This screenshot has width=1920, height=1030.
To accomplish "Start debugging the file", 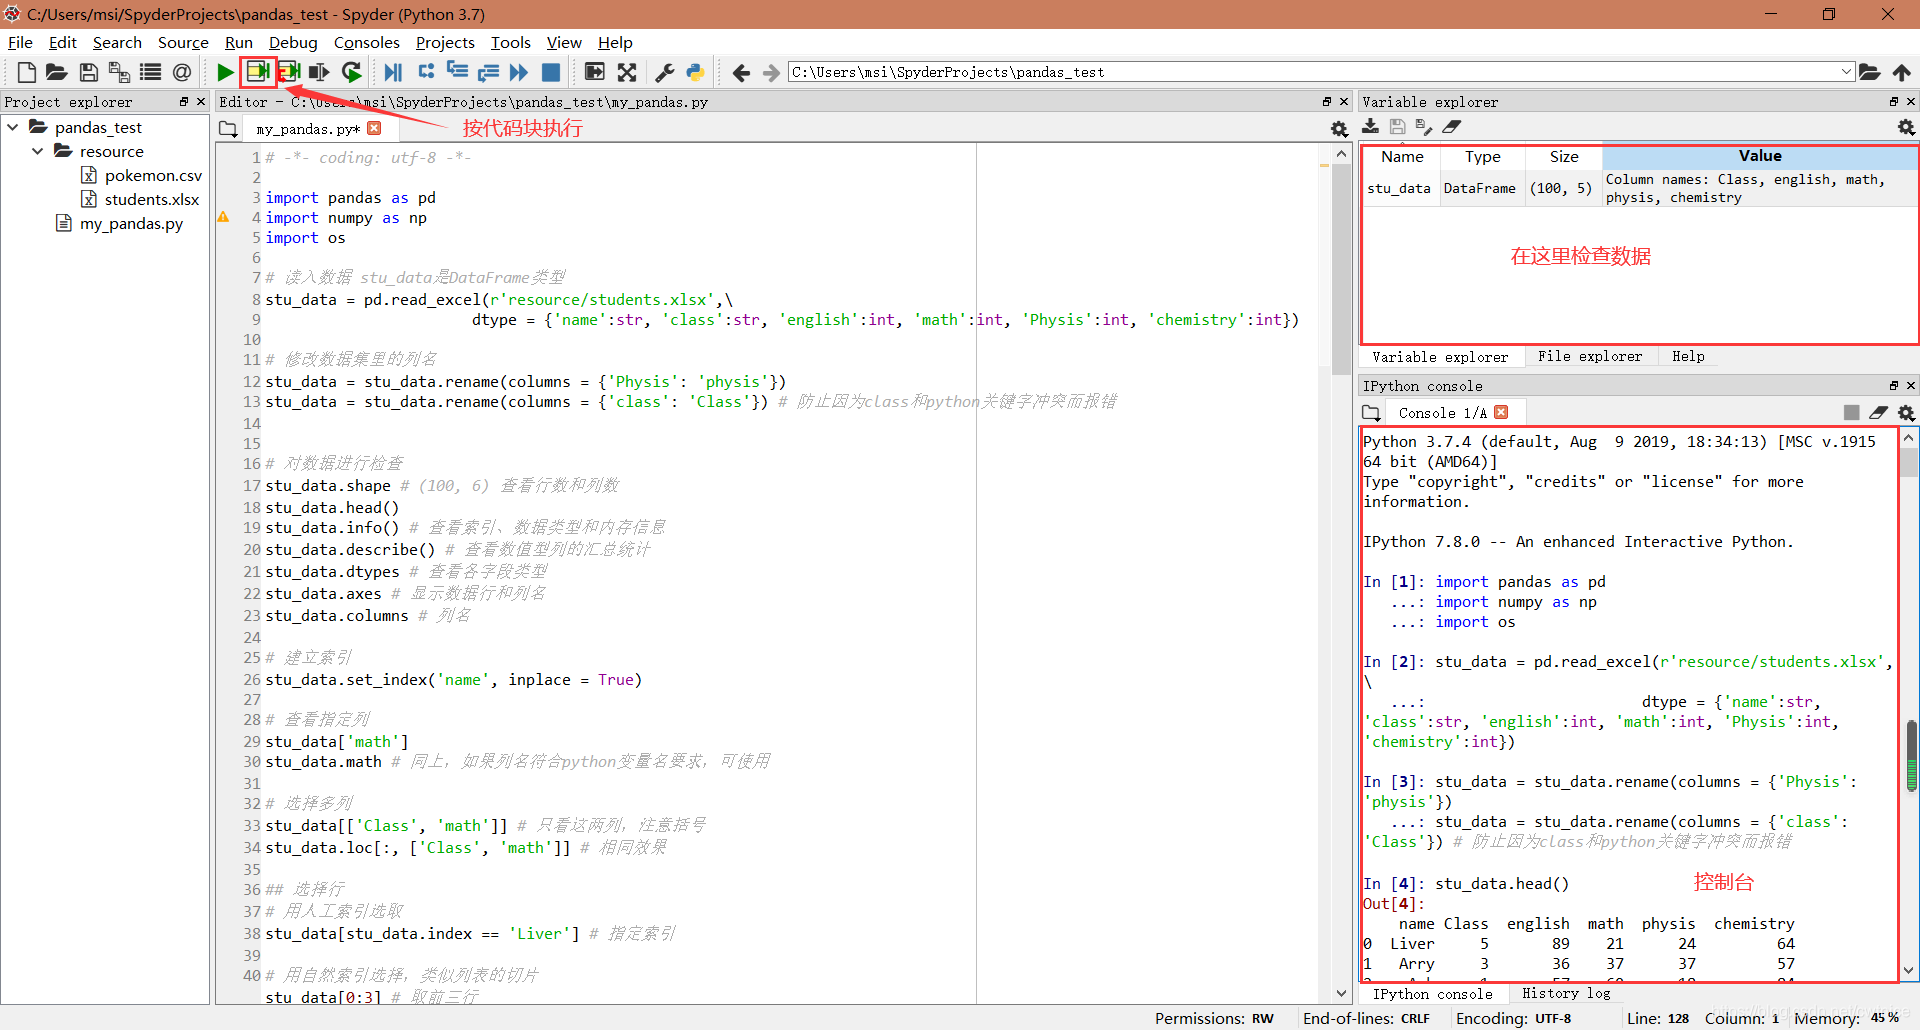I will pos(393,72).
